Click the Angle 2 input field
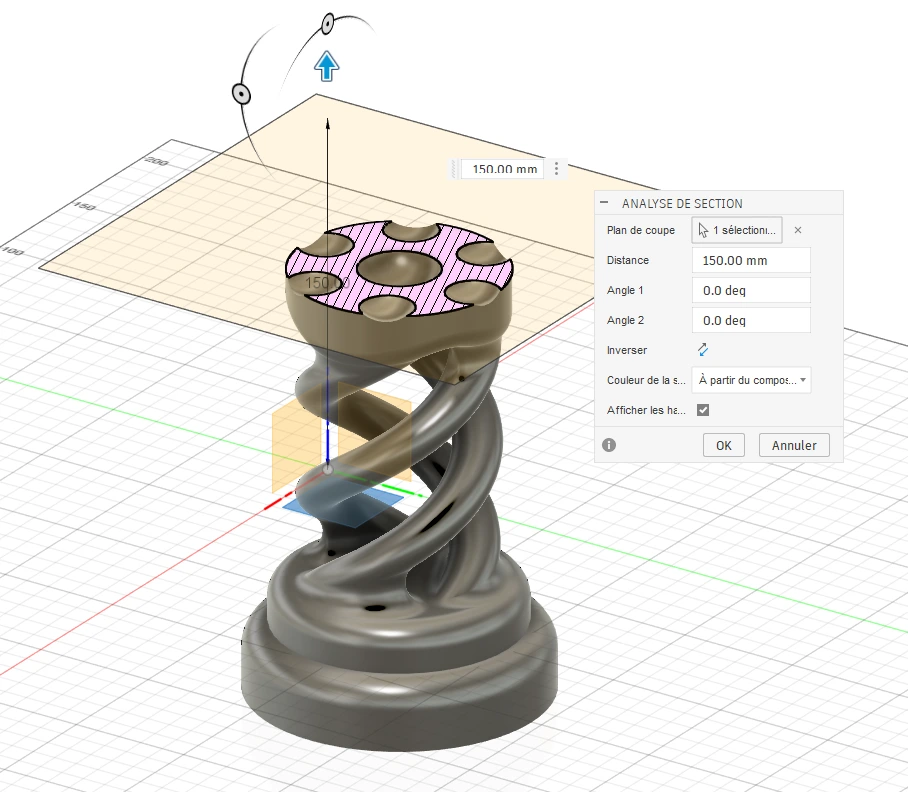Image resolution: width=908 pixels, height=792 pixels. pyautogui.click(x=750, y=320)
